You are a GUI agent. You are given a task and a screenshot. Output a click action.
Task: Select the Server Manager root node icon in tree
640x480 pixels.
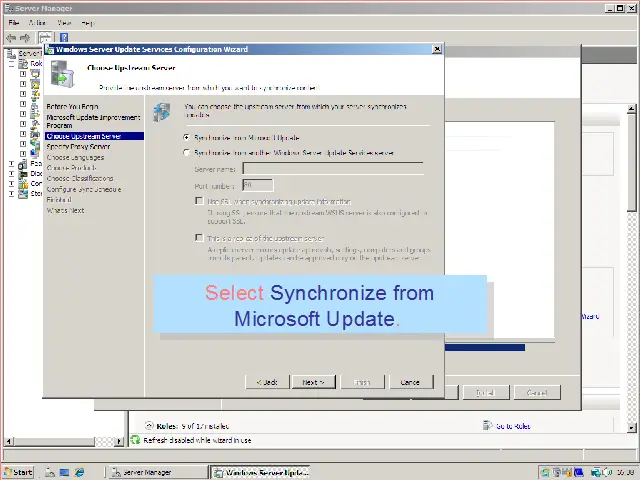[x=11, y=53]
